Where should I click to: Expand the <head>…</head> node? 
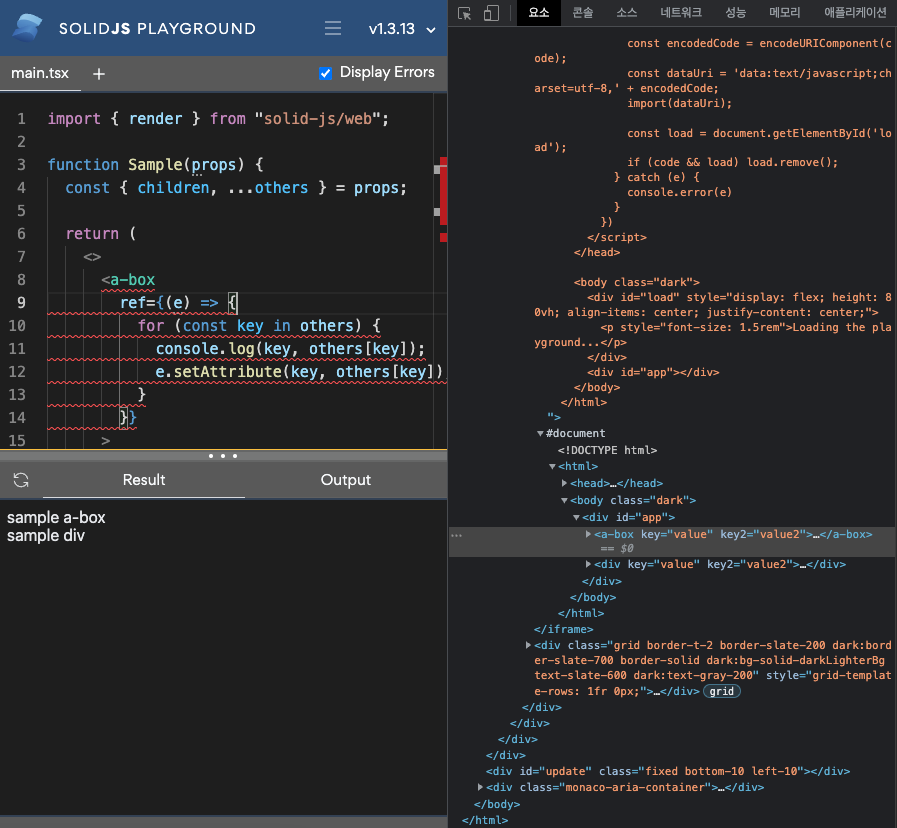pos(564,484)
